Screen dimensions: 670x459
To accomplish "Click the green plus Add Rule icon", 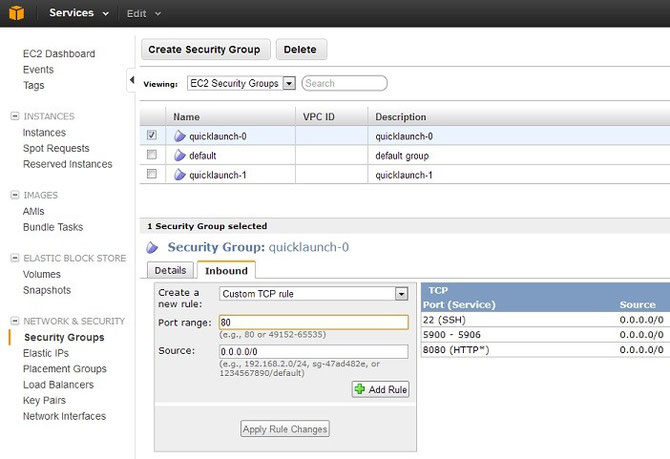I will click(360, 389).
